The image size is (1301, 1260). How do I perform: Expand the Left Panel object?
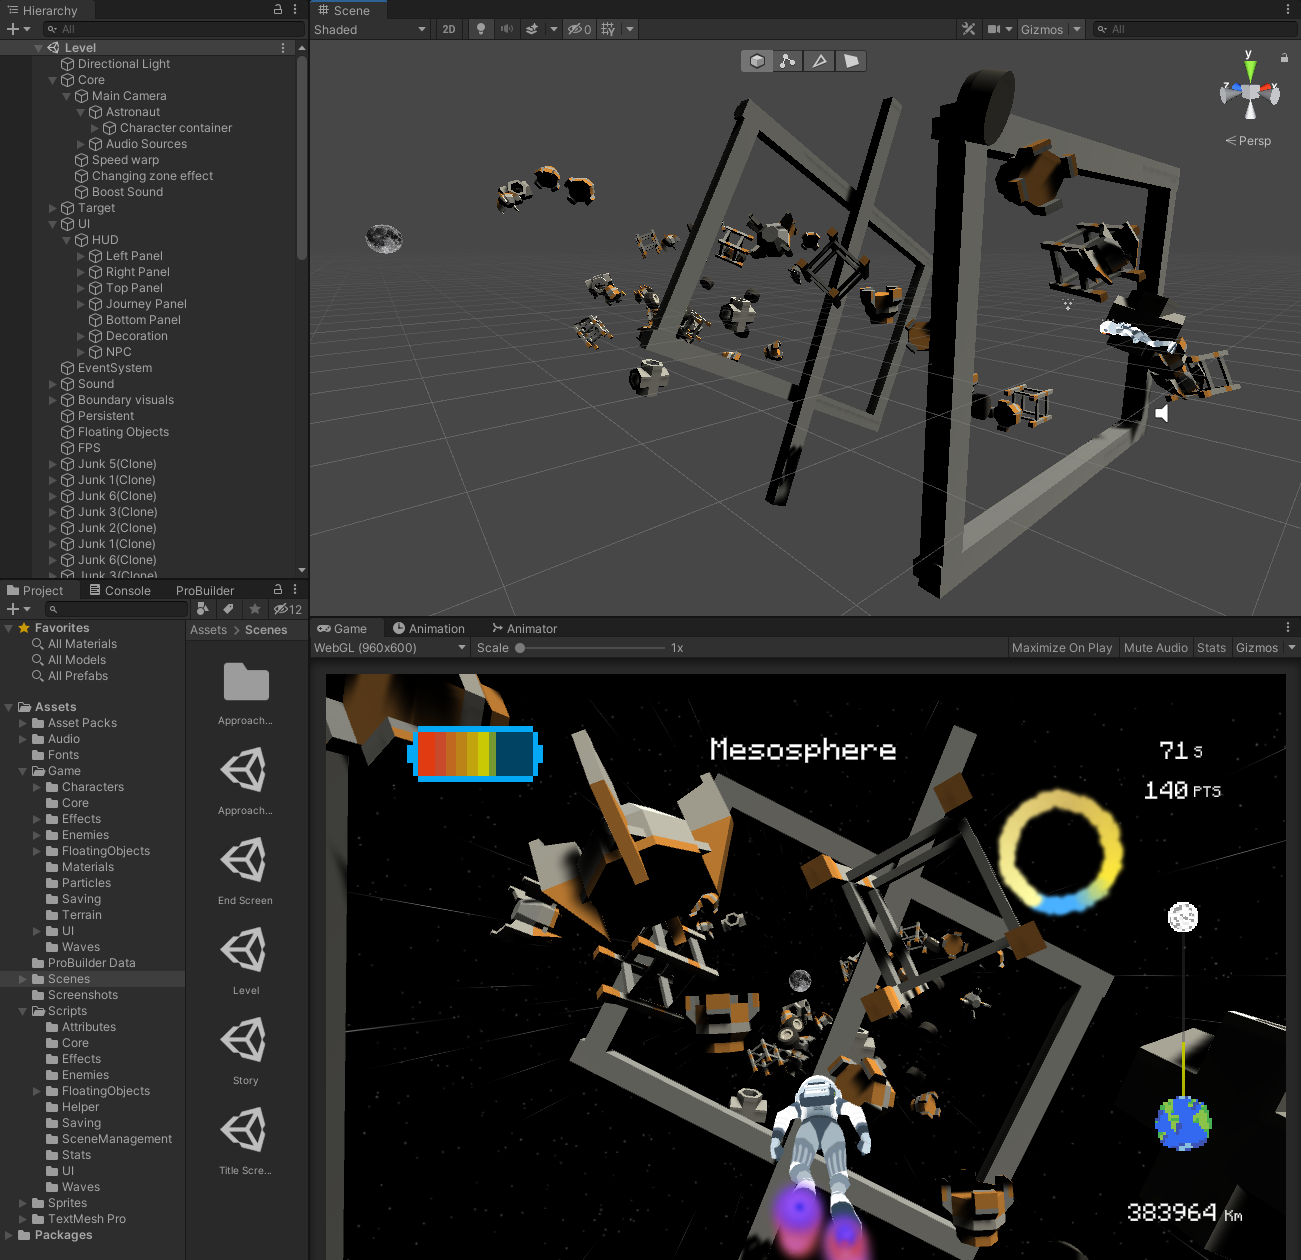(81, 256)
